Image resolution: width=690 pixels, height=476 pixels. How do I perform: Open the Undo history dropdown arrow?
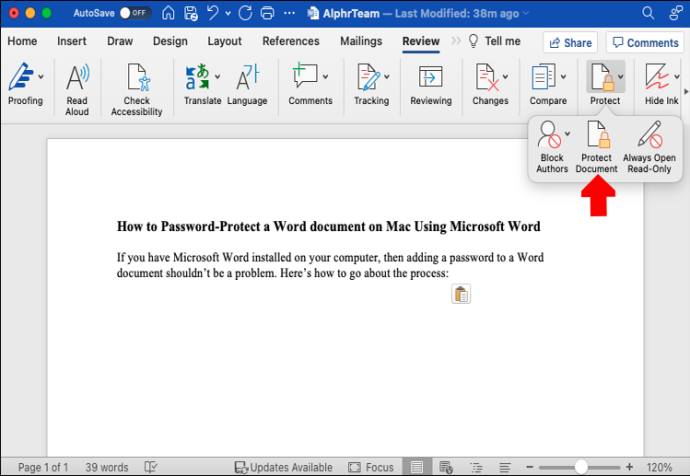[228, 14]
